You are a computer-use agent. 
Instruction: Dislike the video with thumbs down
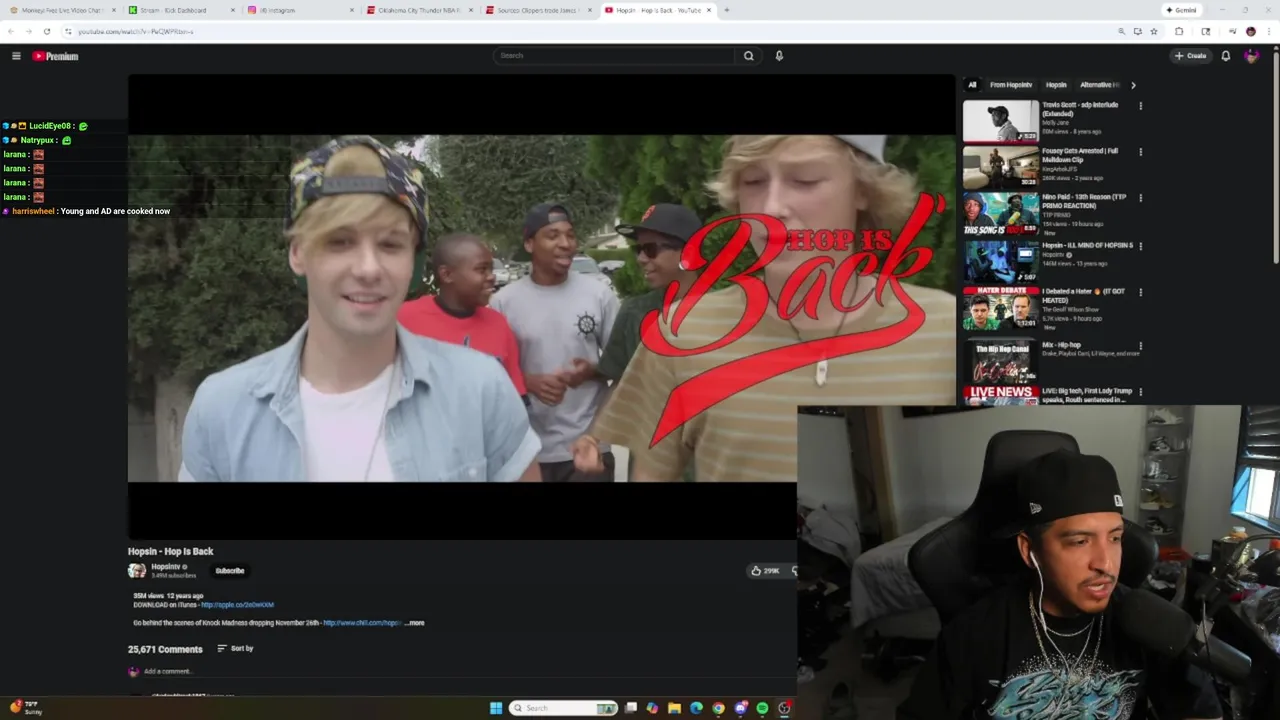(793, 571)
